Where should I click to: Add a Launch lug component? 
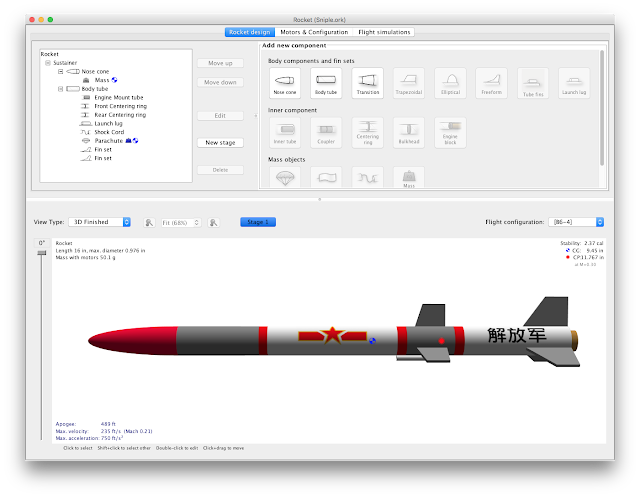pos(574,83)
